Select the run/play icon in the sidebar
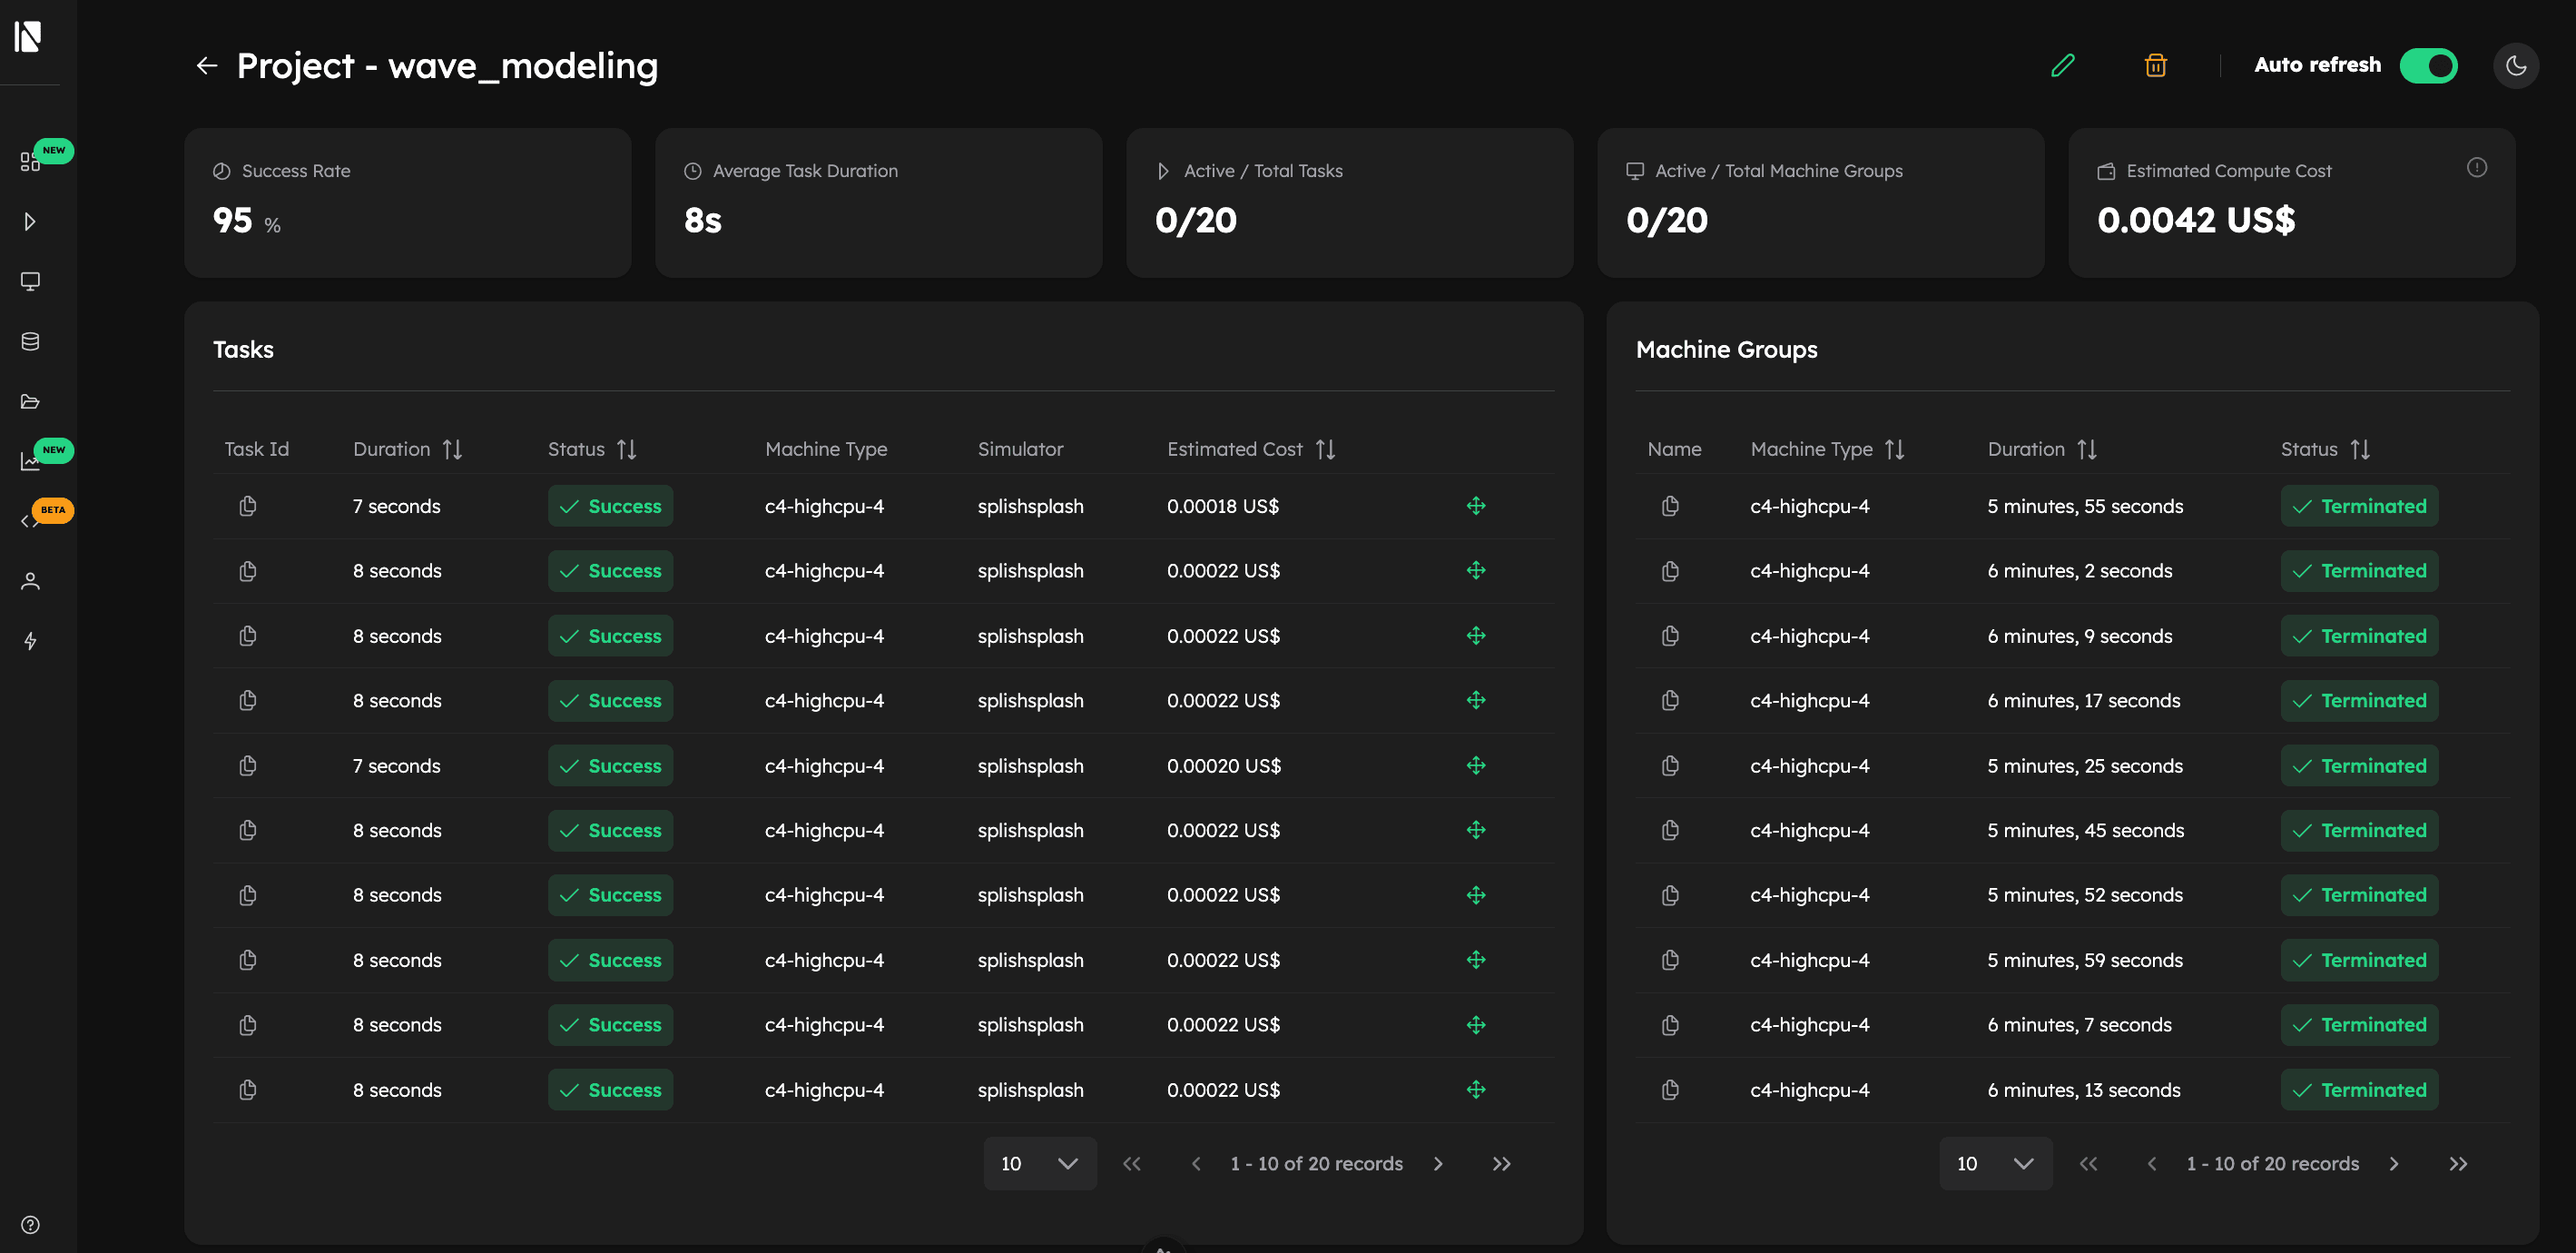Viewport: 2576px width, 1253px height. [30, 221]
